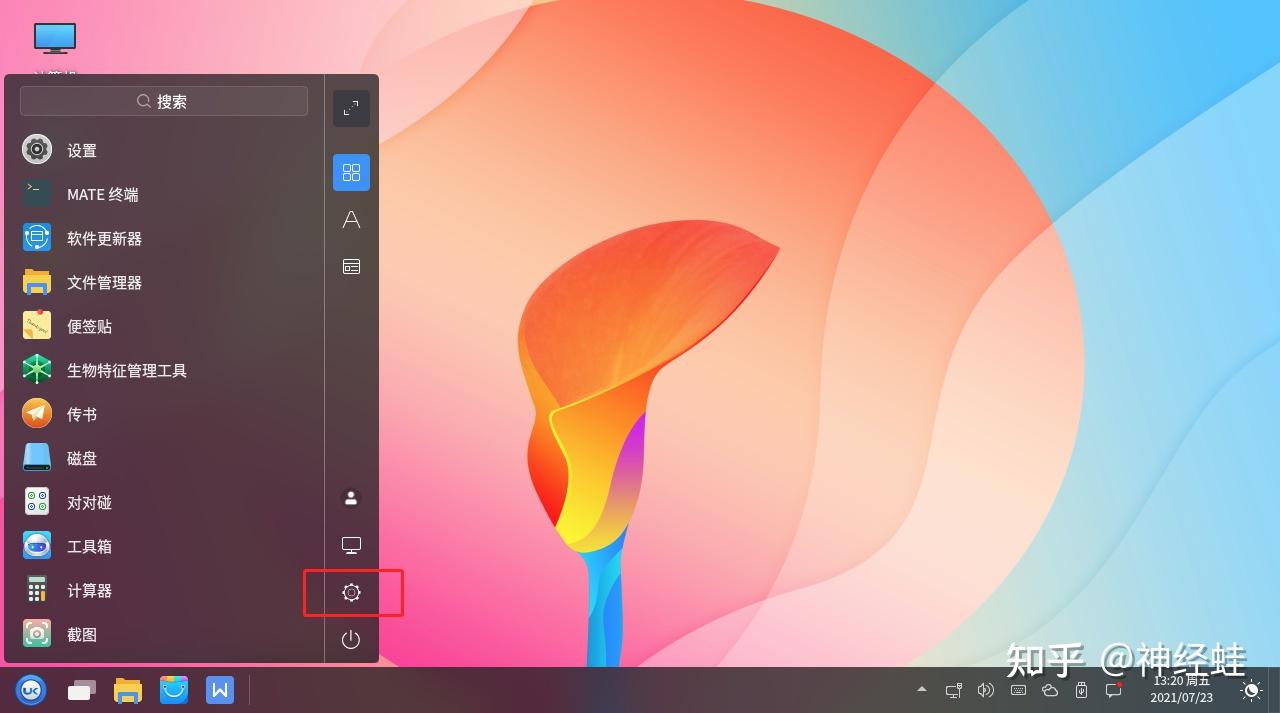
Task: Expand hidden tray icons with the arrow
Action: (x=921, y=690)
